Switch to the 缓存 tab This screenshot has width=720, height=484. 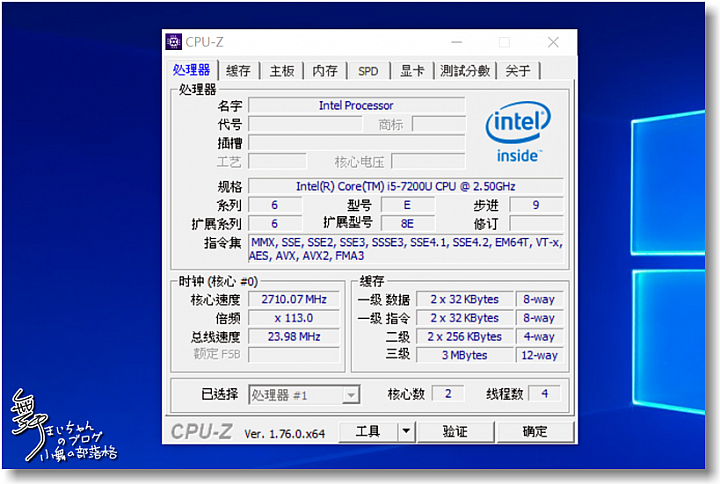click(238, 71)
